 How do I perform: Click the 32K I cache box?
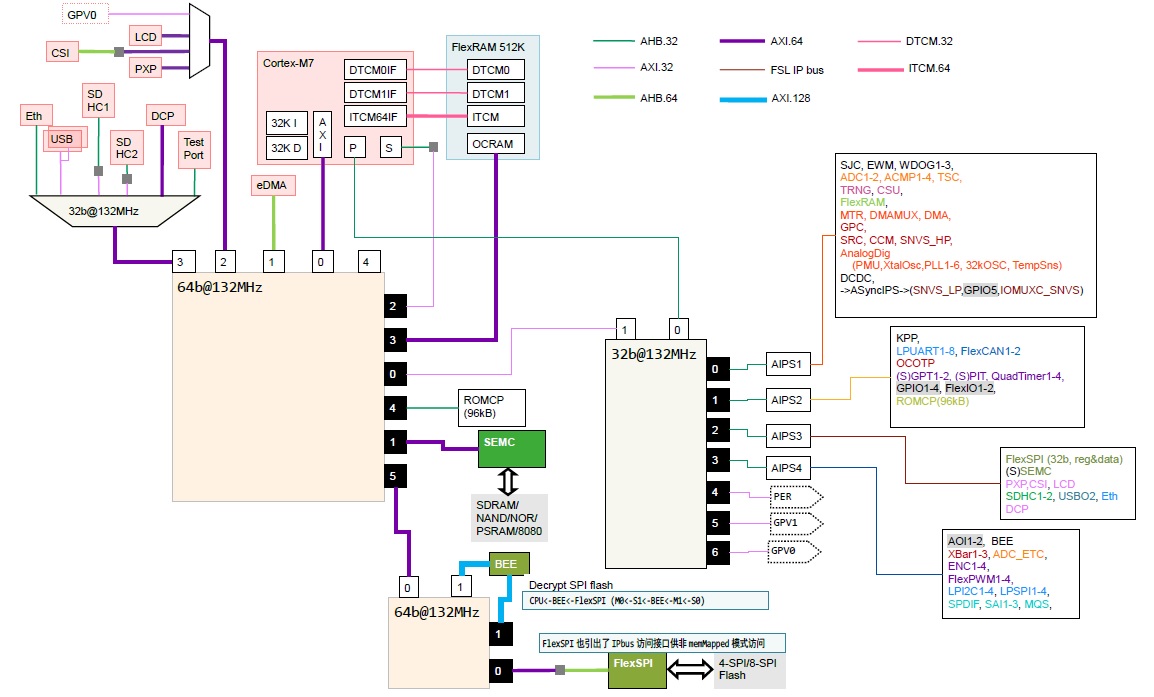coord(286,123)
